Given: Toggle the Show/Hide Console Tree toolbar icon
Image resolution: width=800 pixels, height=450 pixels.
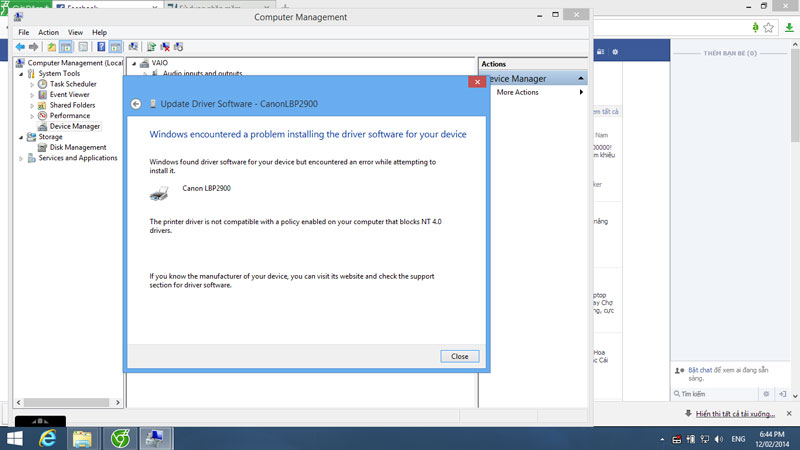Looking at the screenshot, I should coord(66,47).
